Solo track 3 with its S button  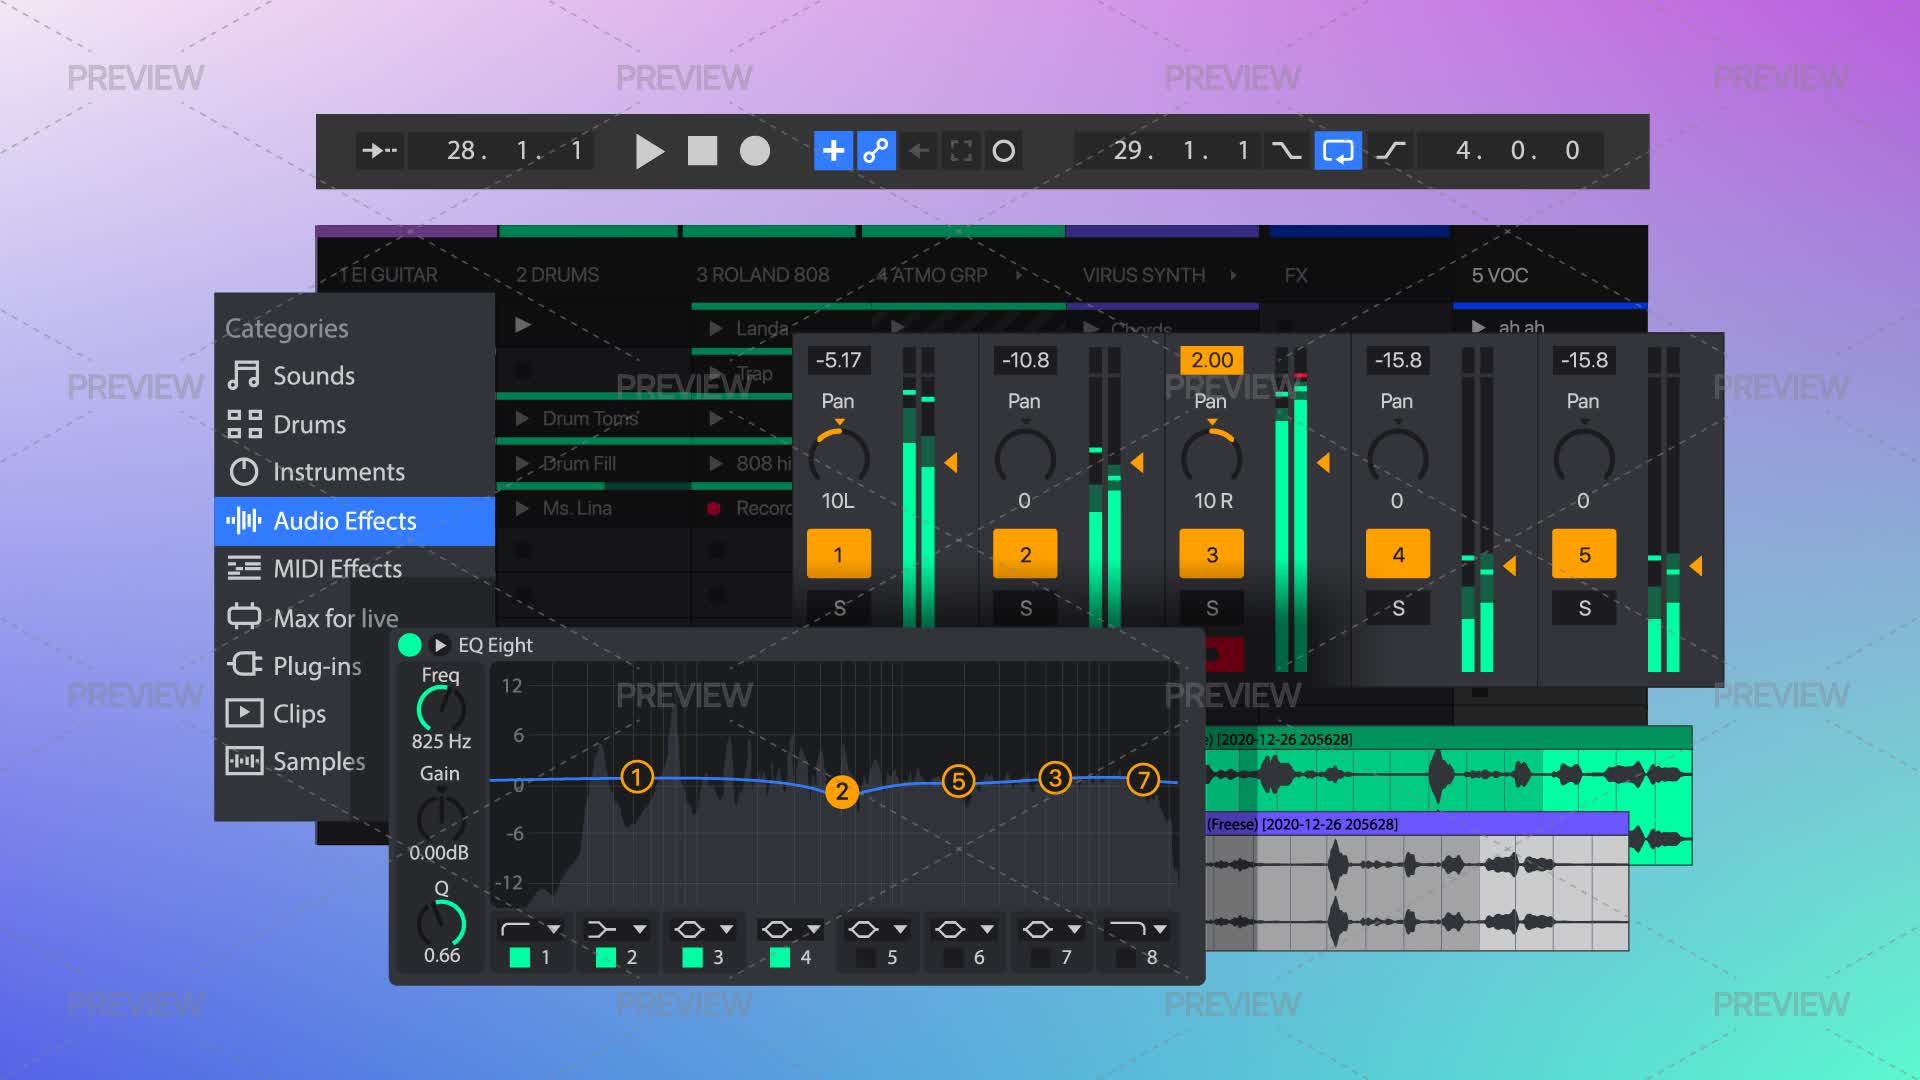[1210, 607]
